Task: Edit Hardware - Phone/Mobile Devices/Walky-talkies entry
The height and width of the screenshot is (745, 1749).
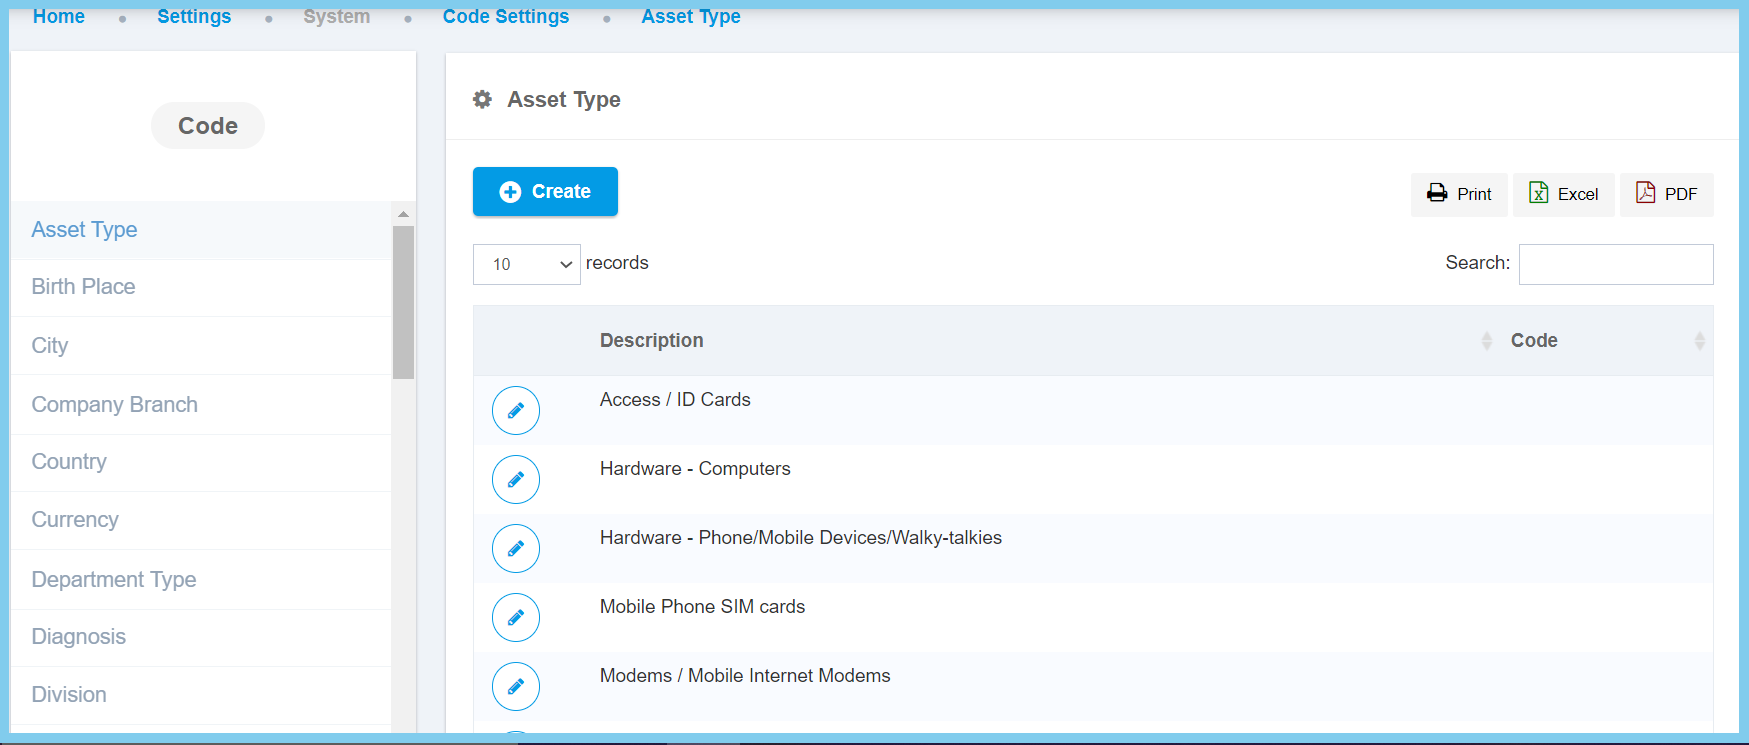Action: pos(516,549)
